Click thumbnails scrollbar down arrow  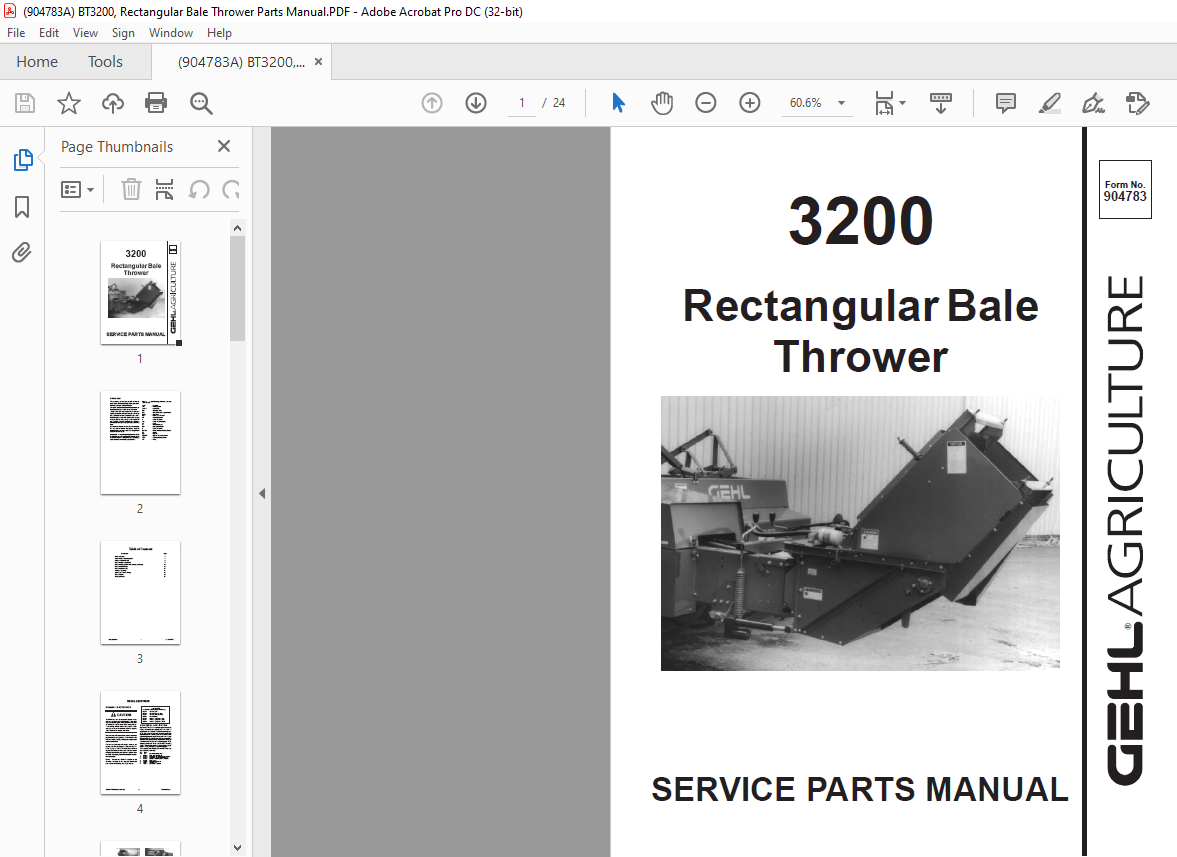(237, 848)
